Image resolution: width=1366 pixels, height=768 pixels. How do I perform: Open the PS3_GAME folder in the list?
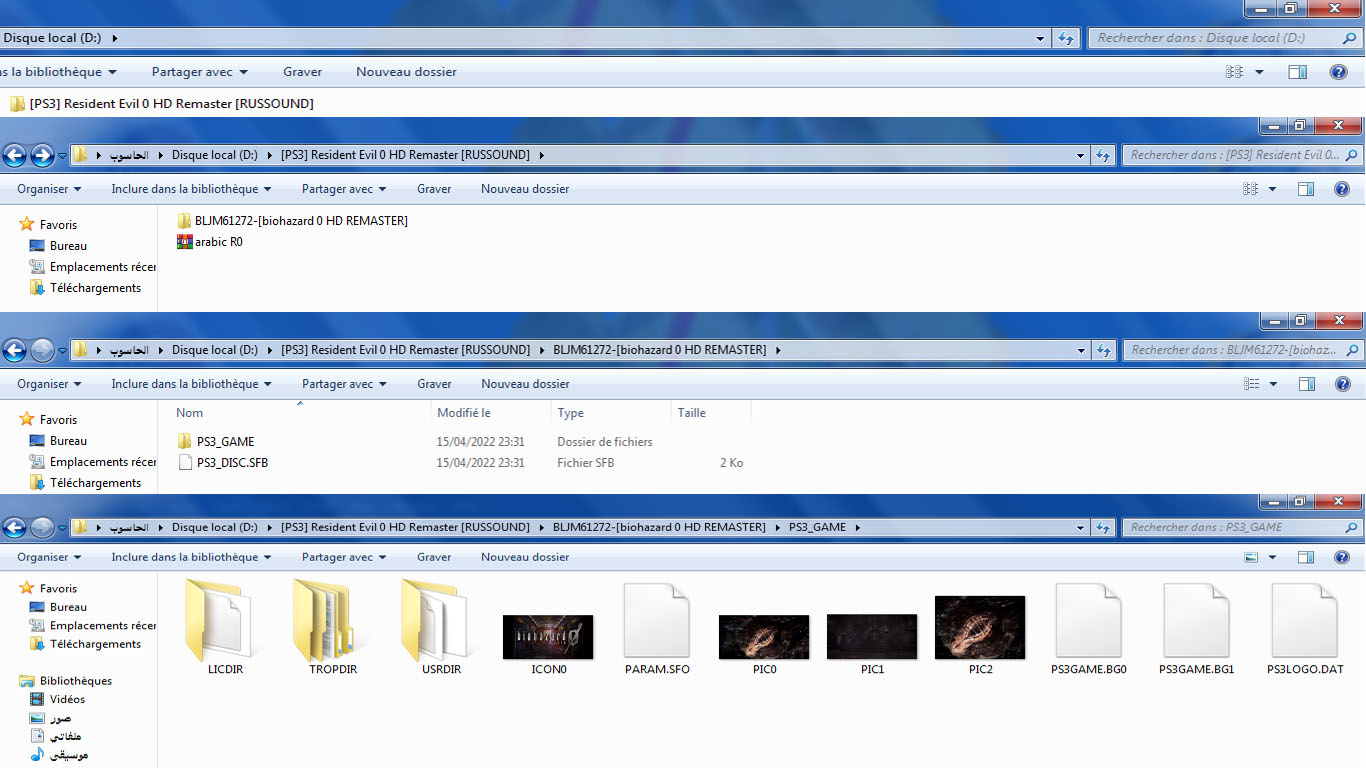[225, 441]
